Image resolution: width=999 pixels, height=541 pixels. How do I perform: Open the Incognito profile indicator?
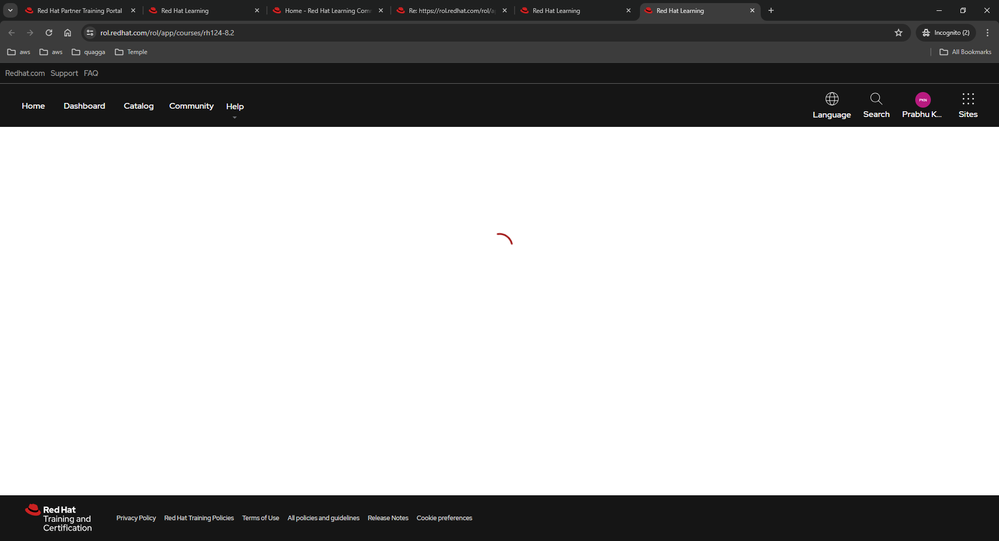pos(946,32)
